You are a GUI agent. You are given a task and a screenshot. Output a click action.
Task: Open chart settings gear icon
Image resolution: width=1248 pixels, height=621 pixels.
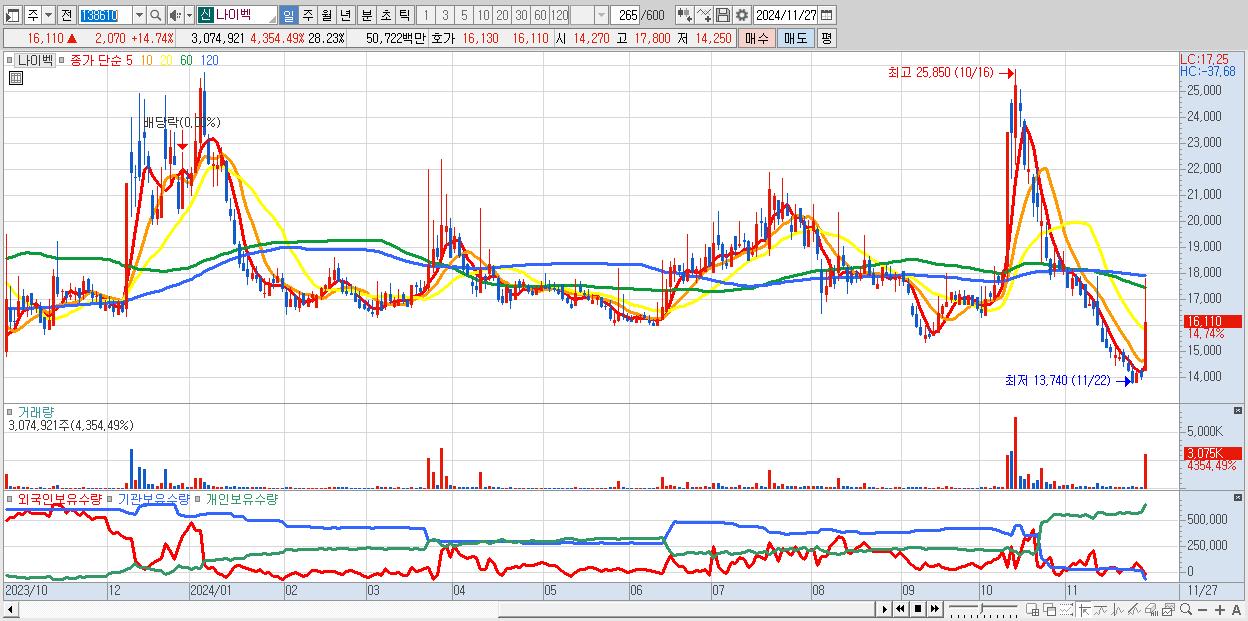pyautogui.click(x=742, y=15)
